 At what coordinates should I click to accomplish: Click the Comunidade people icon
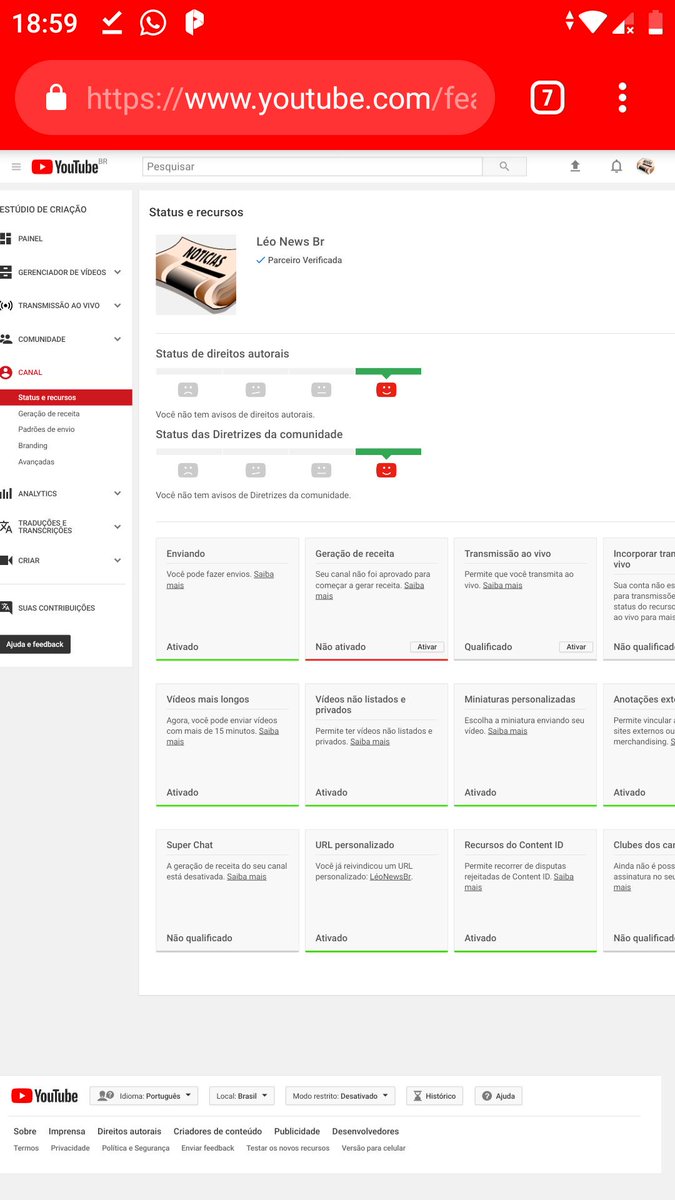6,339
